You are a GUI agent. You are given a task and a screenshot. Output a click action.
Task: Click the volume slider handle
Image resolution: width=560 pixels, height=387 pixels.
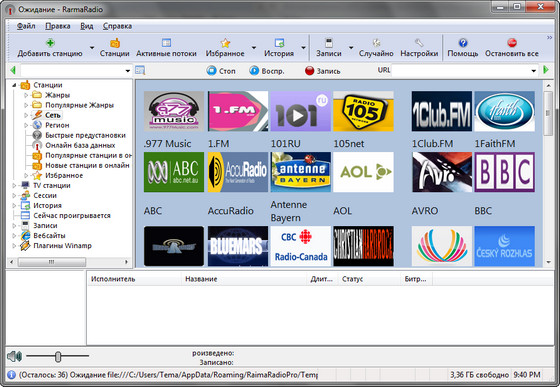click(58, 356)
